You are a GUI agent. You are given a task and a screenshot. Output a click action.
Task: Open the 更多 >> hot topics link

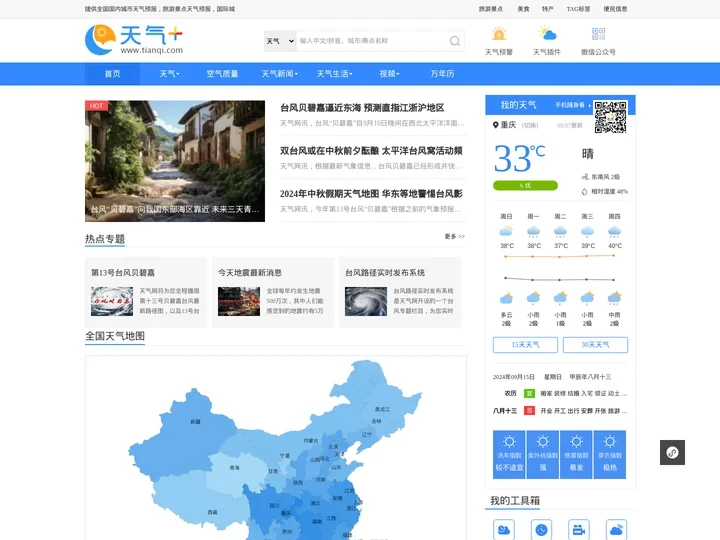(455, 236)
